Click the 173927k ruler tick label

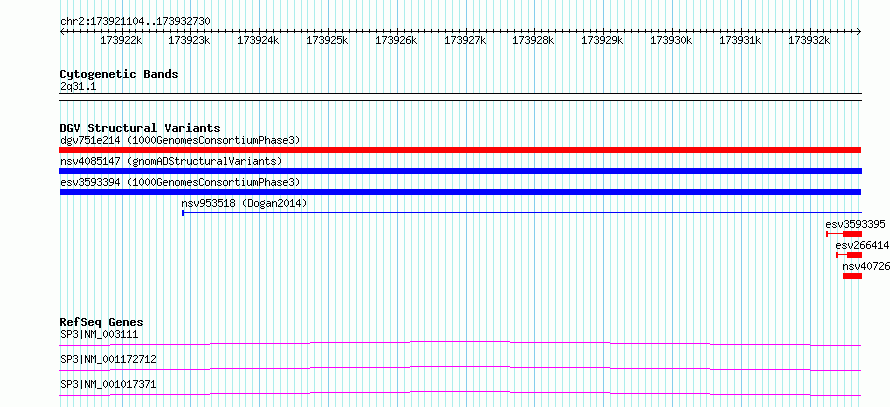click(465, 40)
